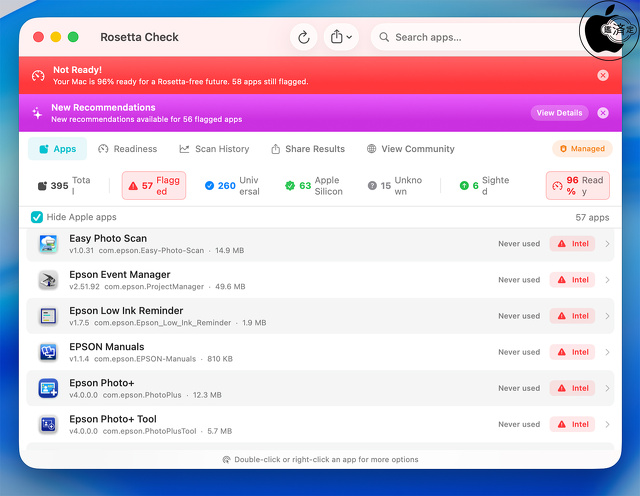Image resolution: width=640 pixels, height=496 pixels.
Task: Click sparkle icon in Recommendations banner
Action: click(37, 113)
